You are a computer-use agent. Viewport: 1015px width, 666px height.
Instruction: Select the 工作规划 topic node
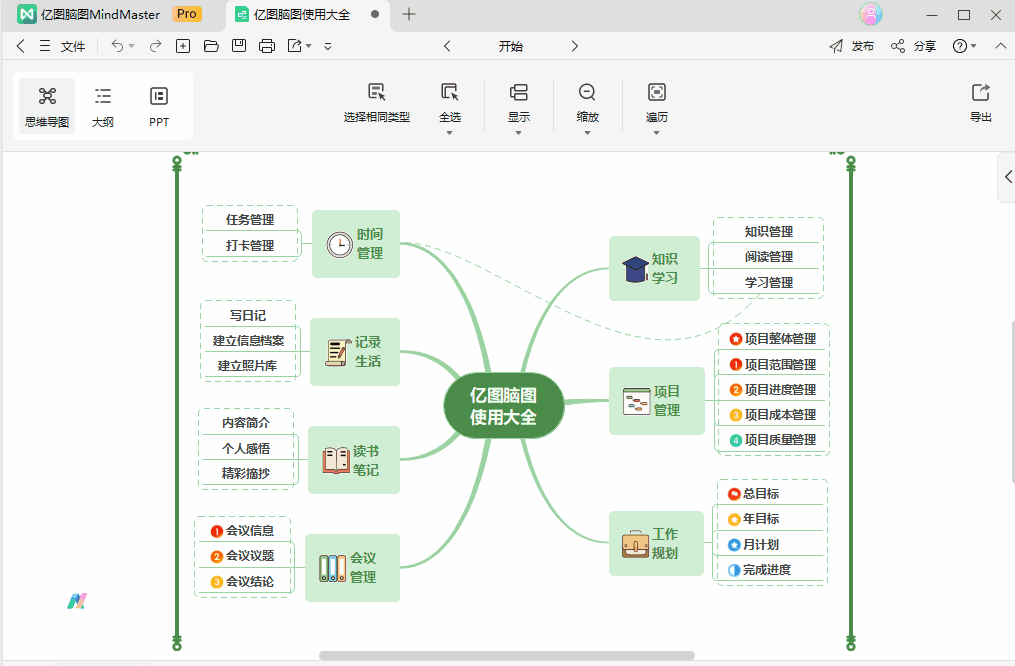pyautogui.click(x=656, y=544)
